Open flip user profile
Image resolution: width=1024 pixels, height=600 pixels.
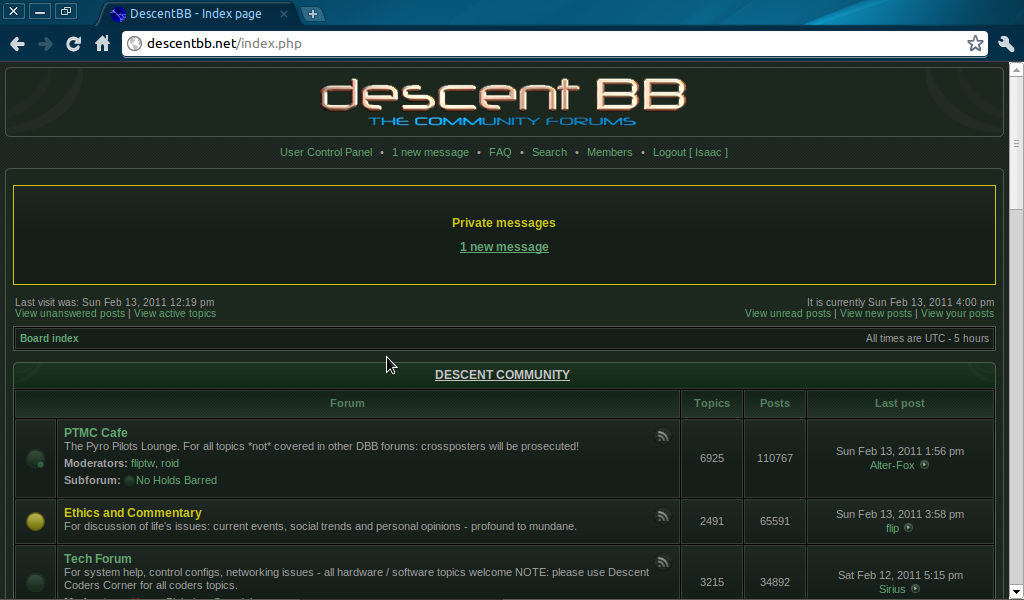892,528
